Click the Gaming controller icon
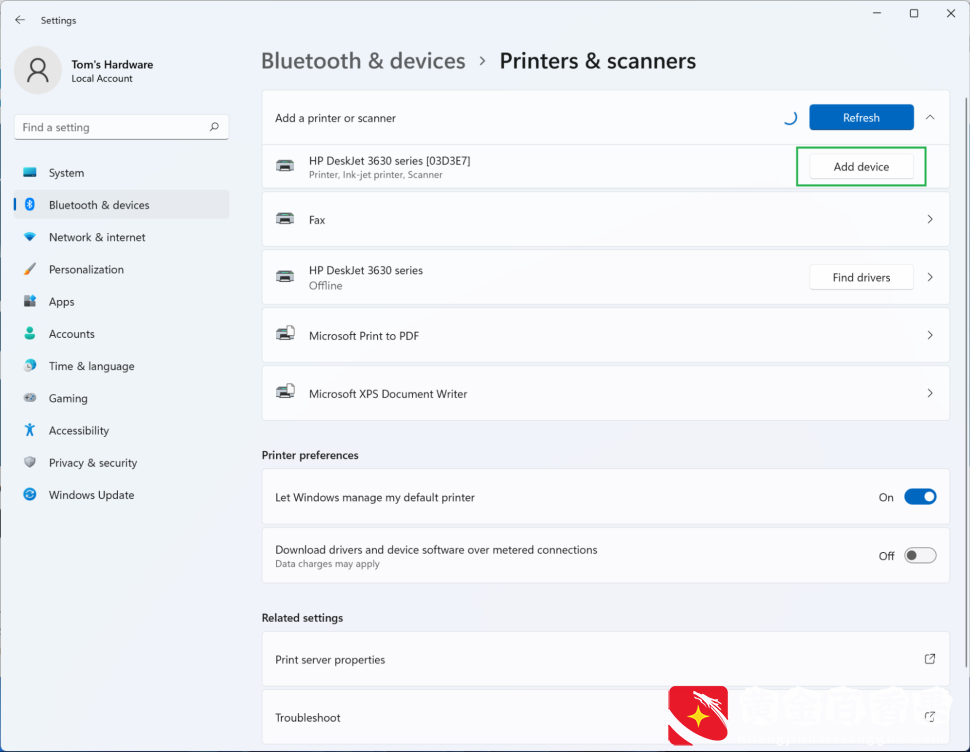 [30, 398]
